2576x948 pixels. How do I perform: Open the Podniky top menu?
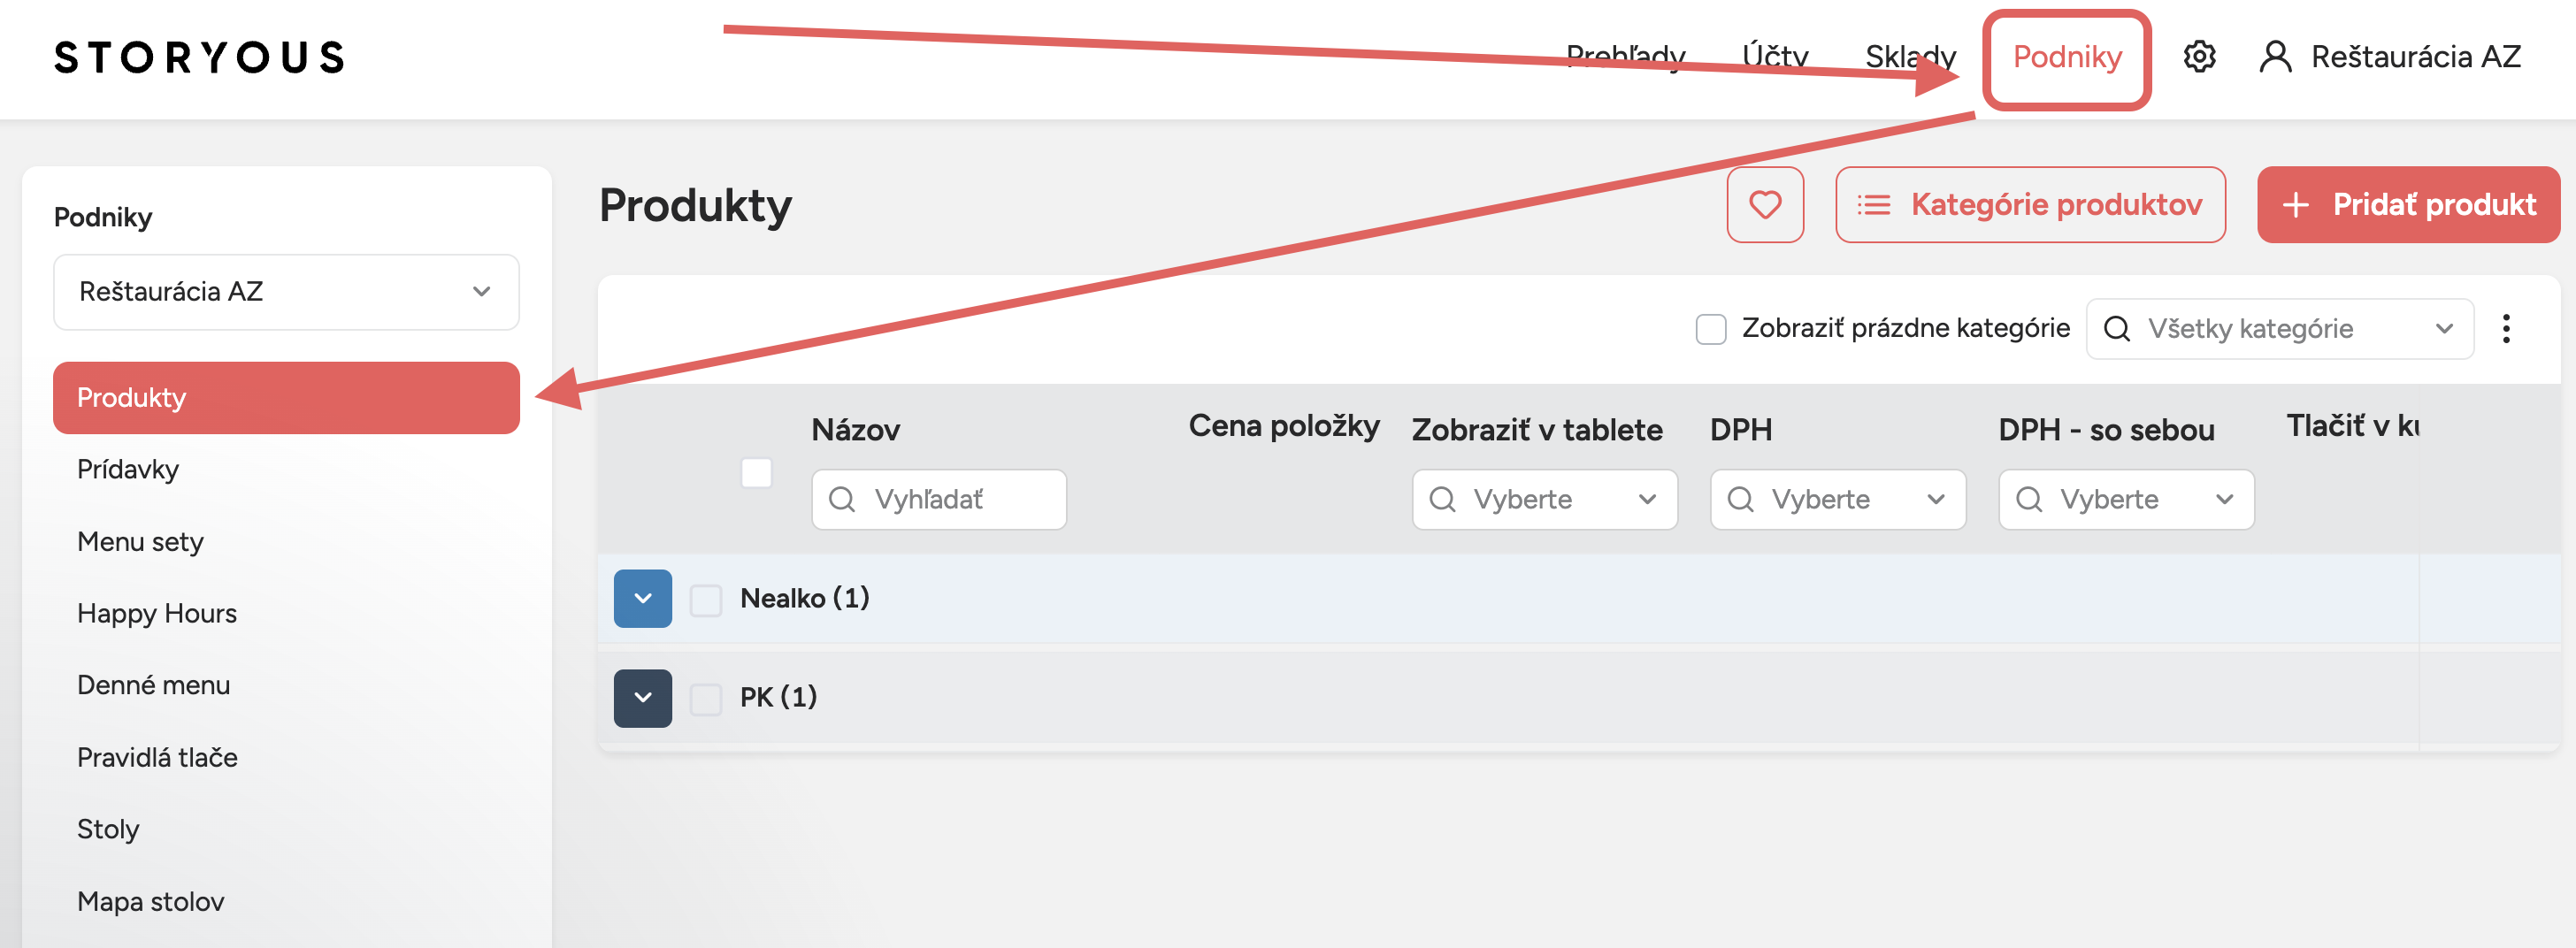coord(2067,57)
